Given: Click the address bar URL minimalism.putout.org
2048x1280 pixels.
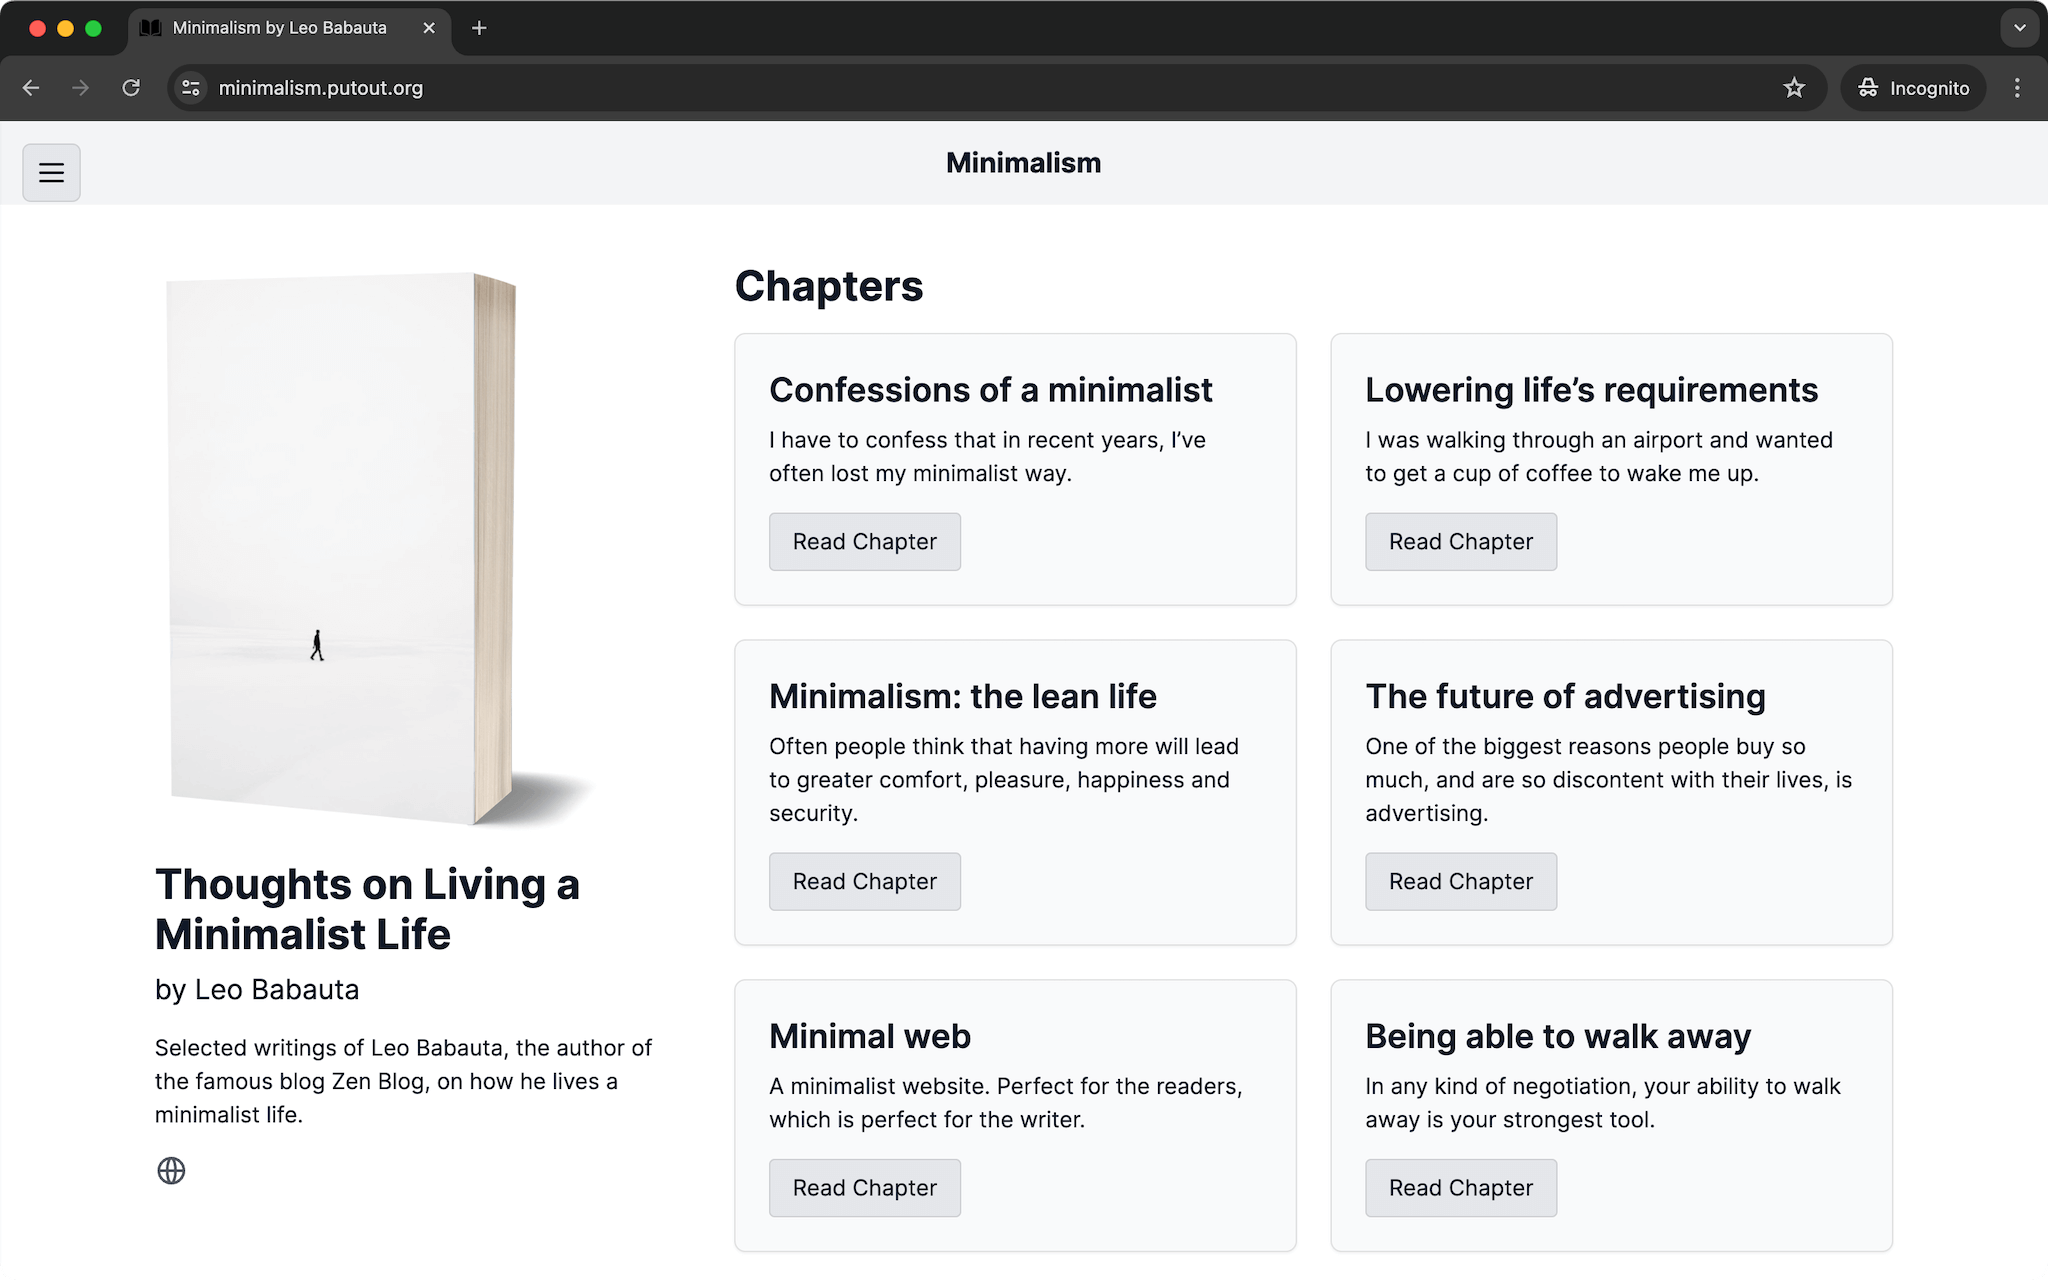Looking at the screenshot, I should click(321, 88).
